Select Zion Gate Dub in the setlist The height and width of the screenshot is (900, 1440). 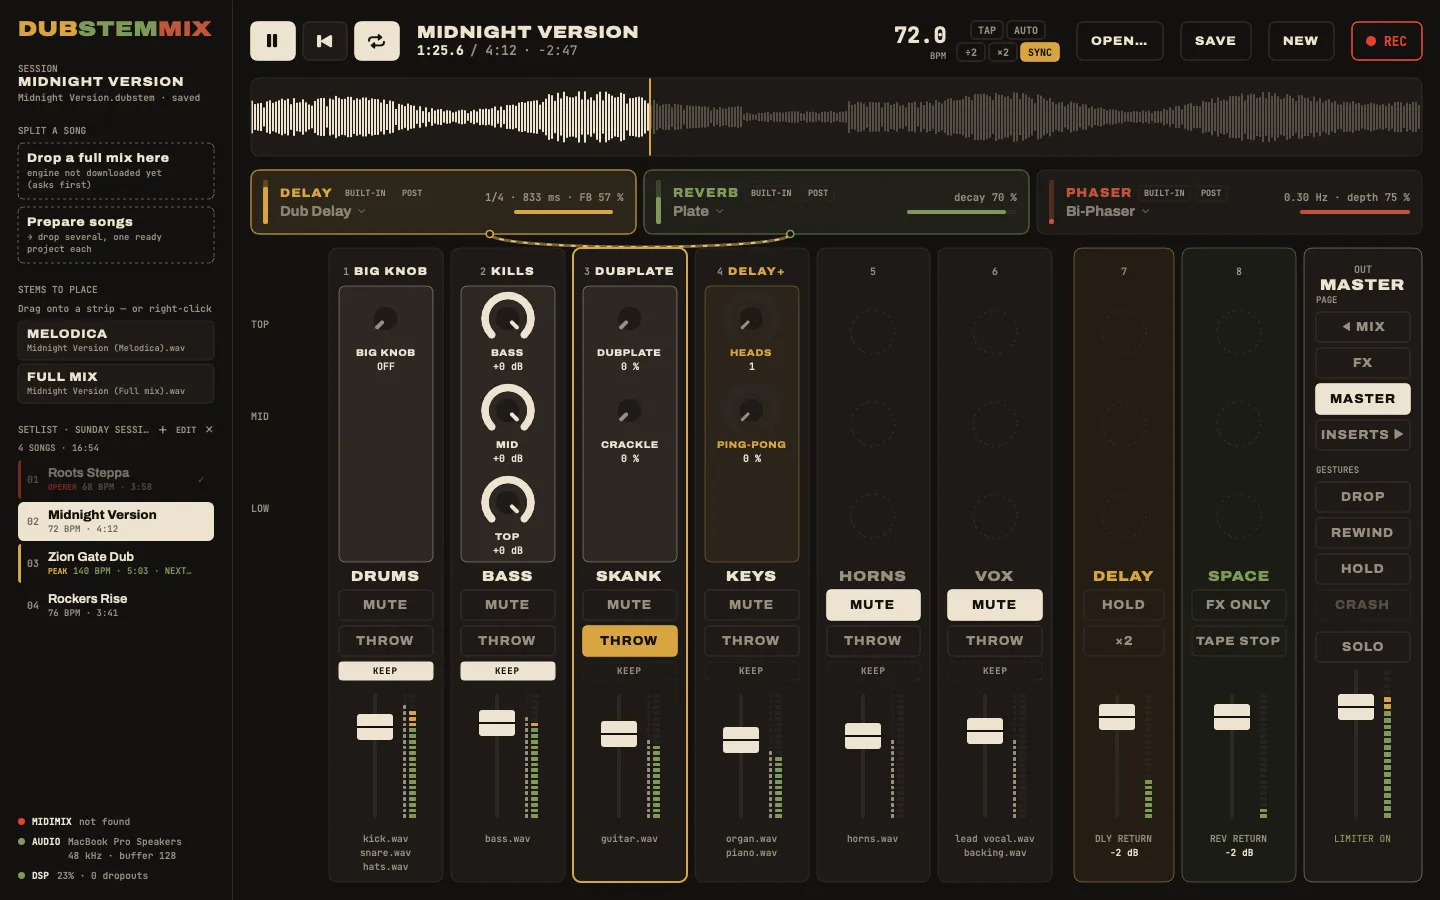[x=116, y=563]
